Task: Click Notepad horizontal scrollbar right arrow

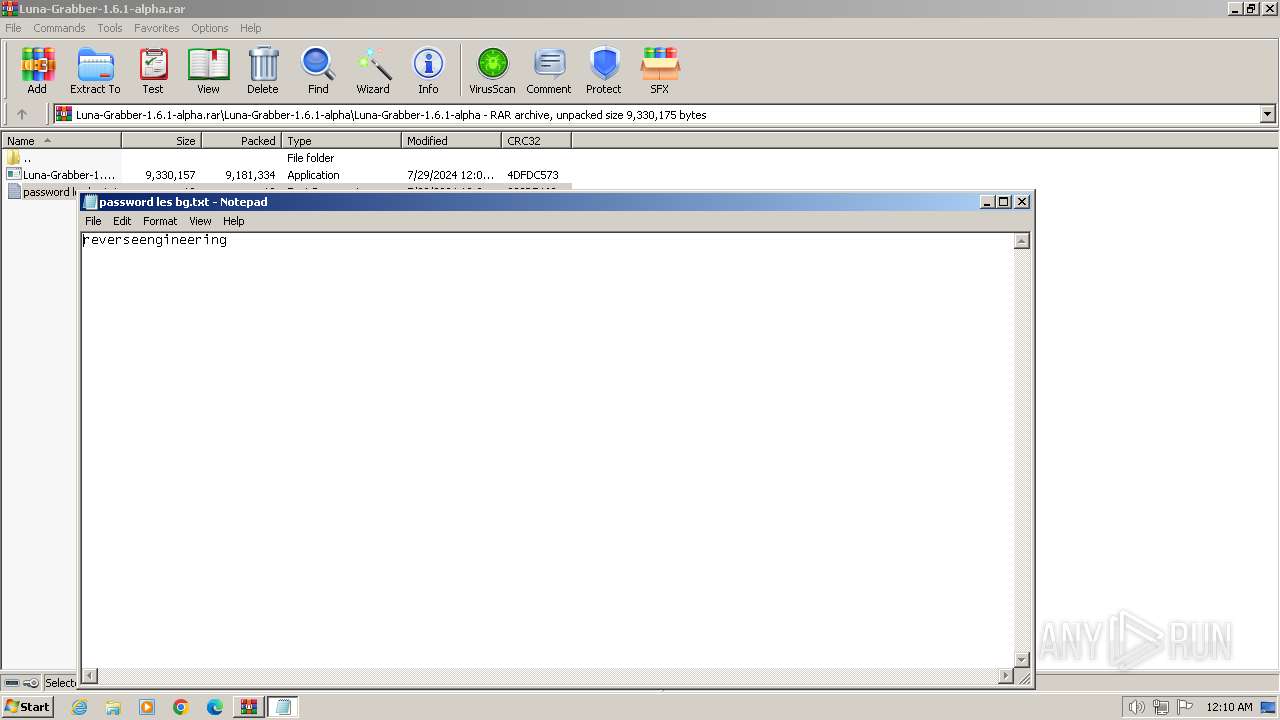Action: 1006,676
